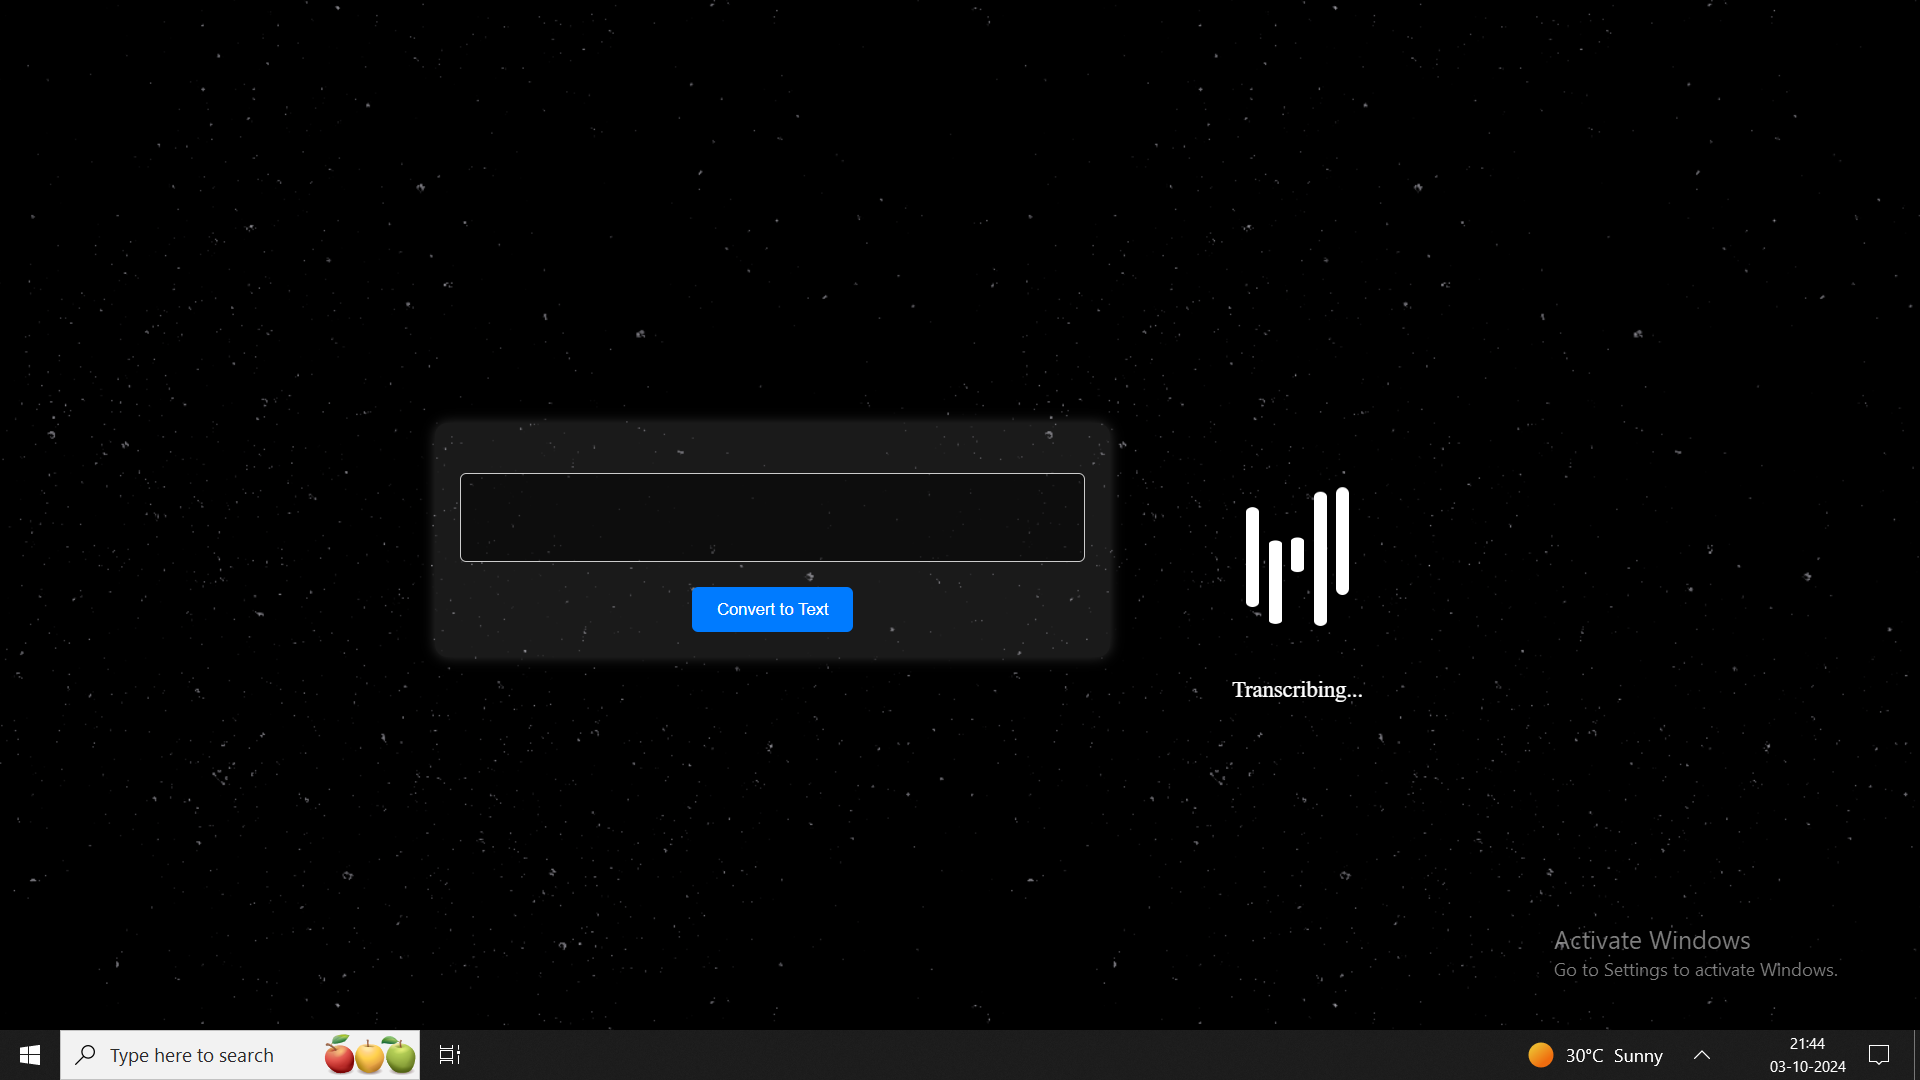1920x1080 pixels.
Task: Click the 03-10-2024 date in taskbar
Action: click(x=1807, y=1067)
